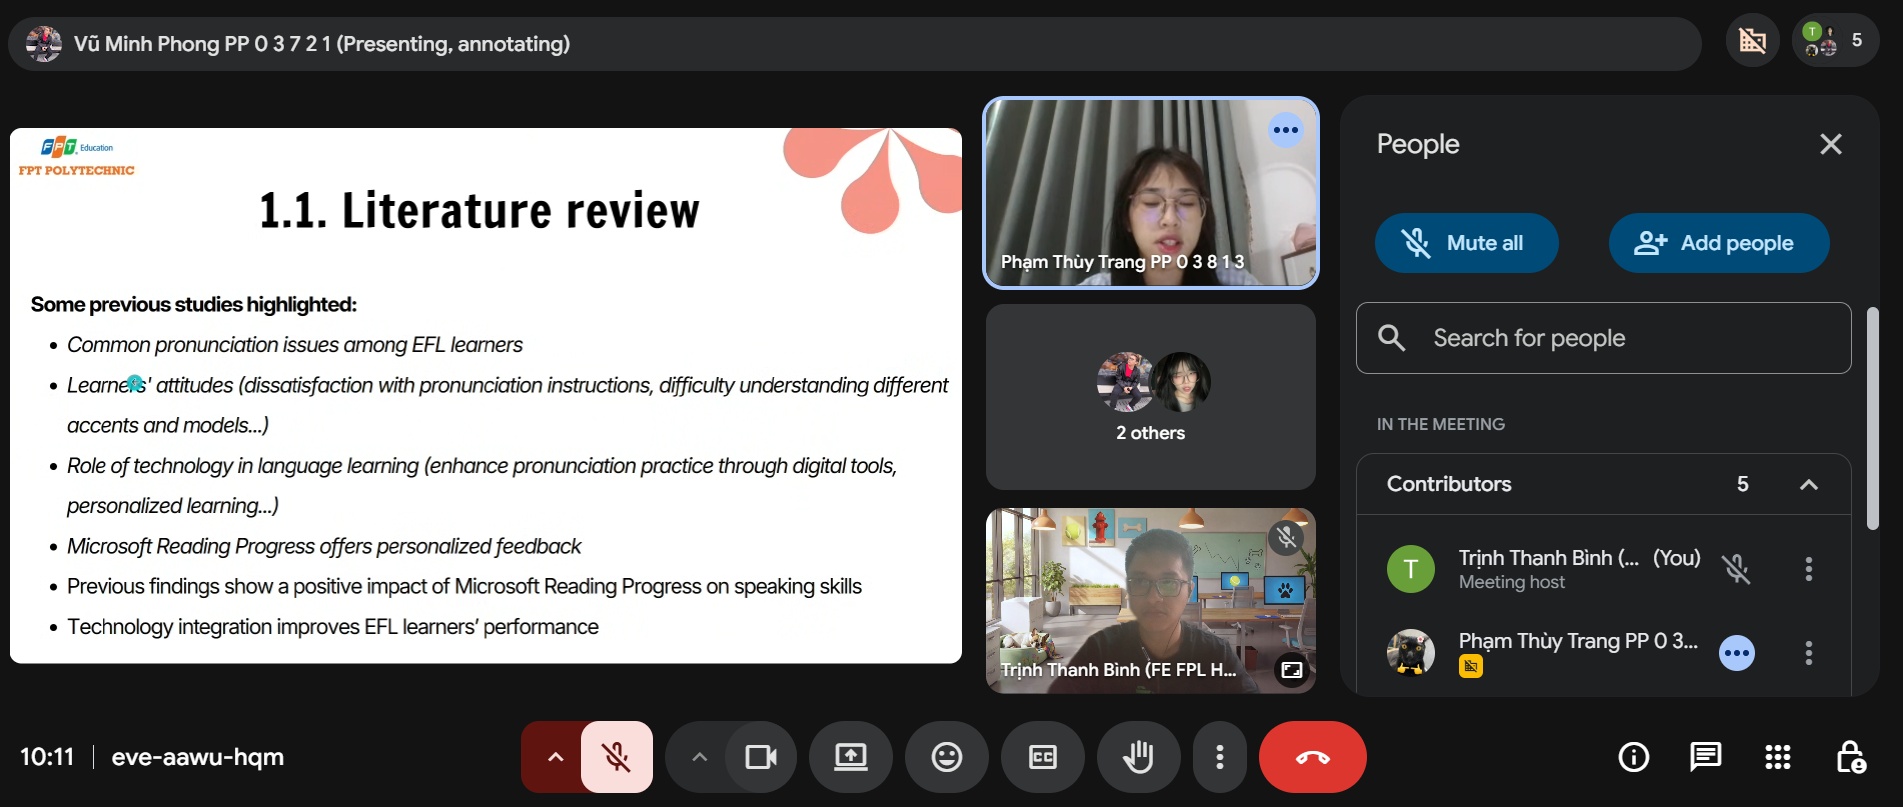Viewport: 1903px width, 807px height.
Task: Open the chat with everyone icon
Action: point(1705,757)
